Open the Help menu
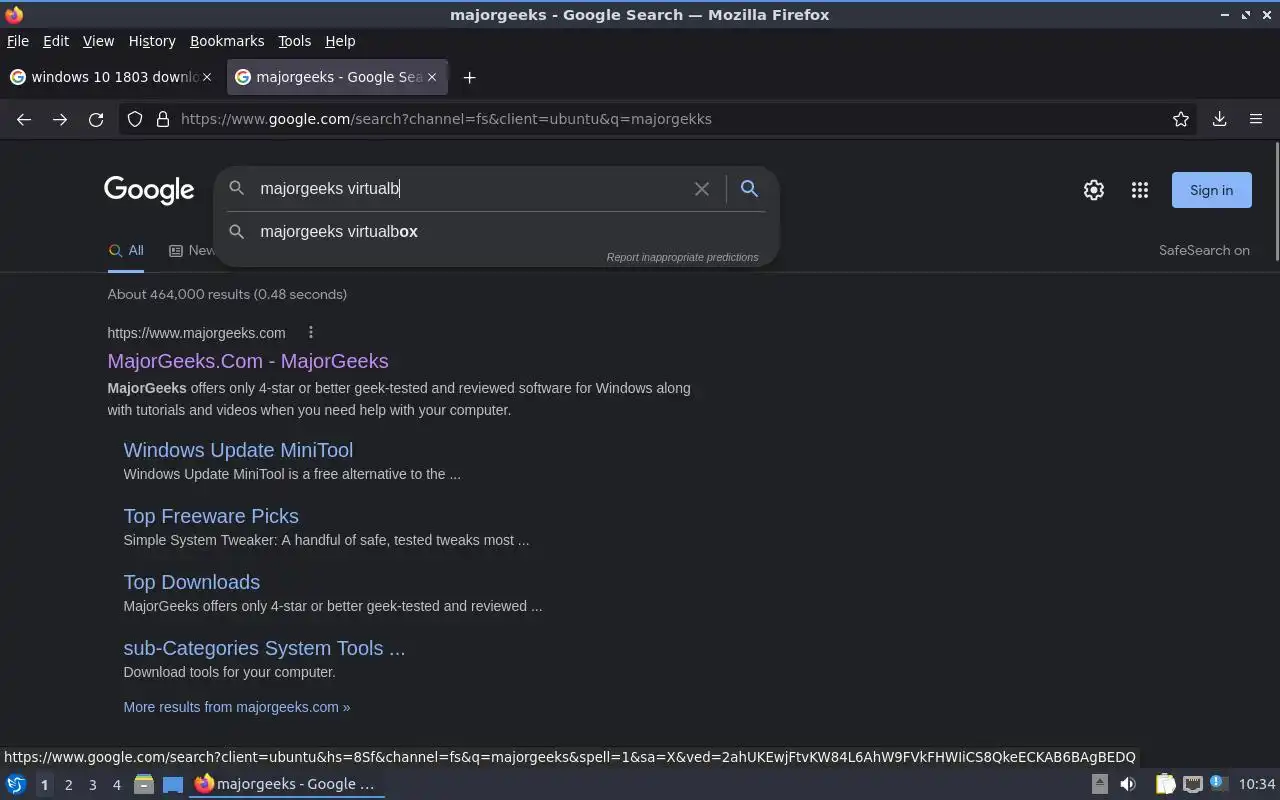 click(x=340, y=41)
